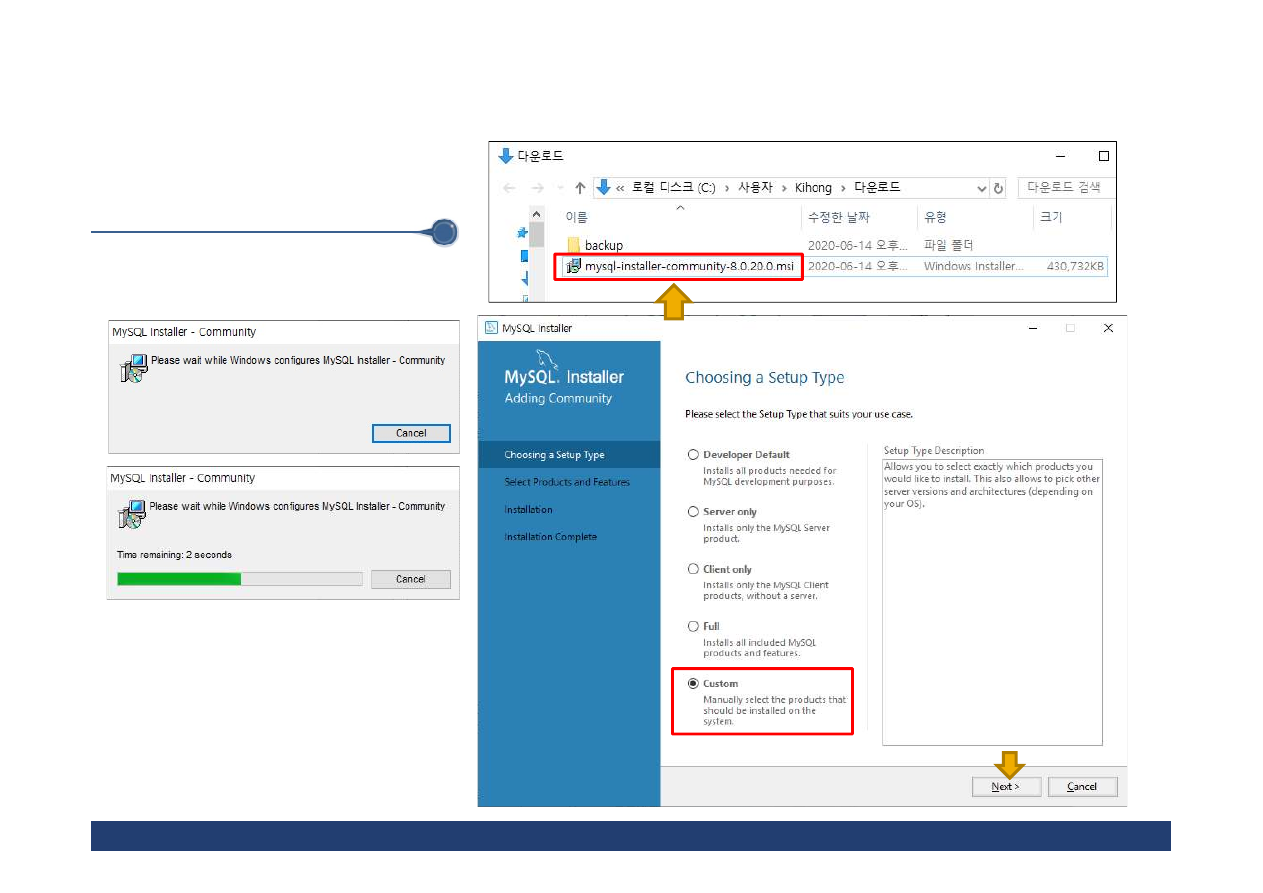The image size is (1263, 893).
Task: Select the Server only radio button
Action: pyautogui.click(x=693, y=512)
